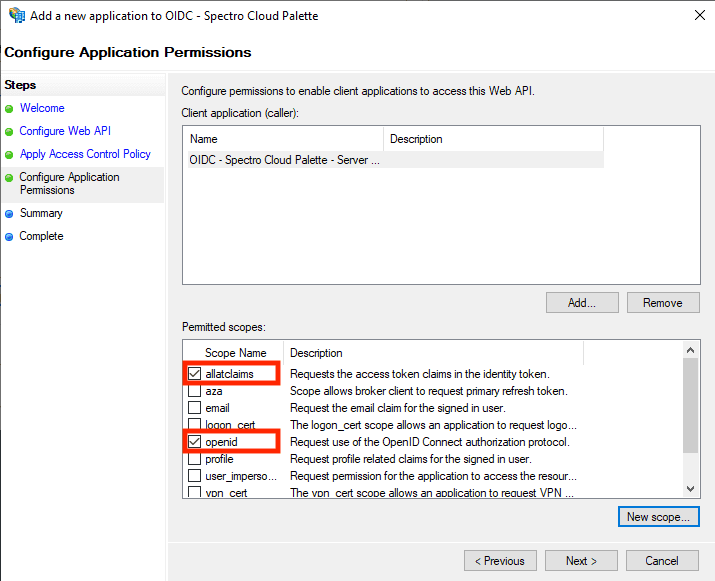Viewport: 715px width, 581px height.
Task: Uncheck the allatclaims scope
Action: [194, 374]
